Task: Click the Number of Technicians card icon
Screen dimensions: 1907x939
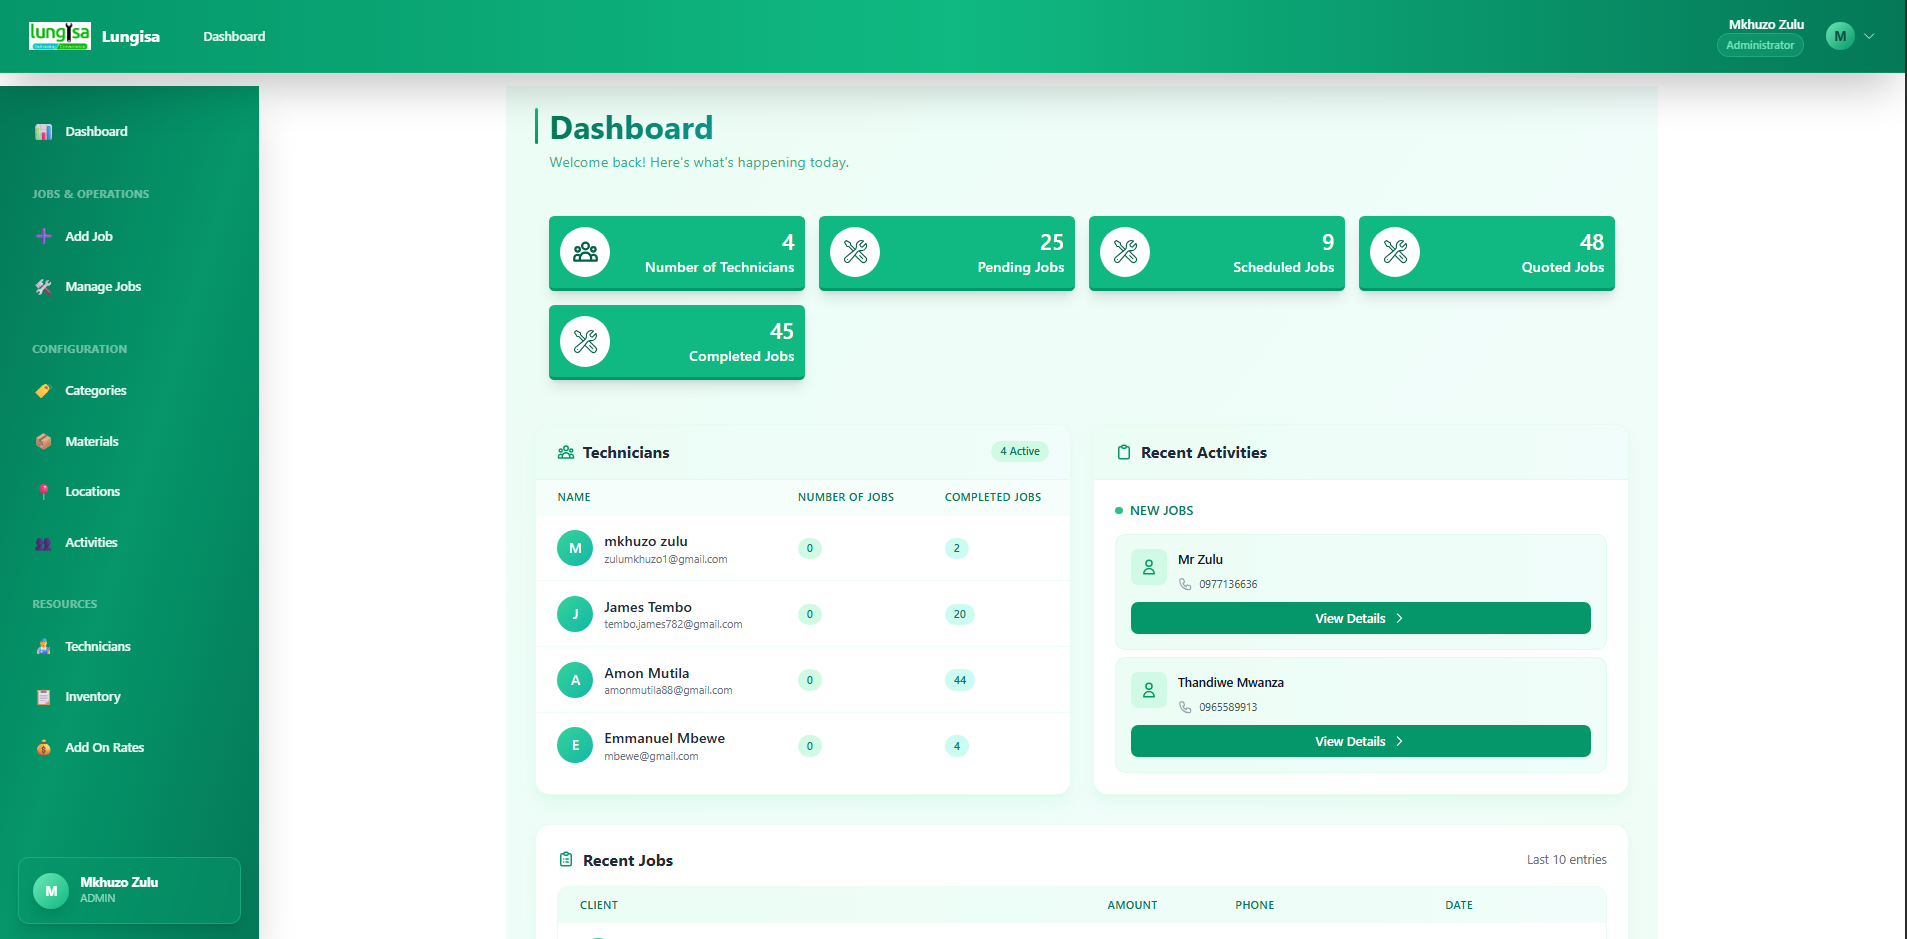Action: [x=585, y=252]
